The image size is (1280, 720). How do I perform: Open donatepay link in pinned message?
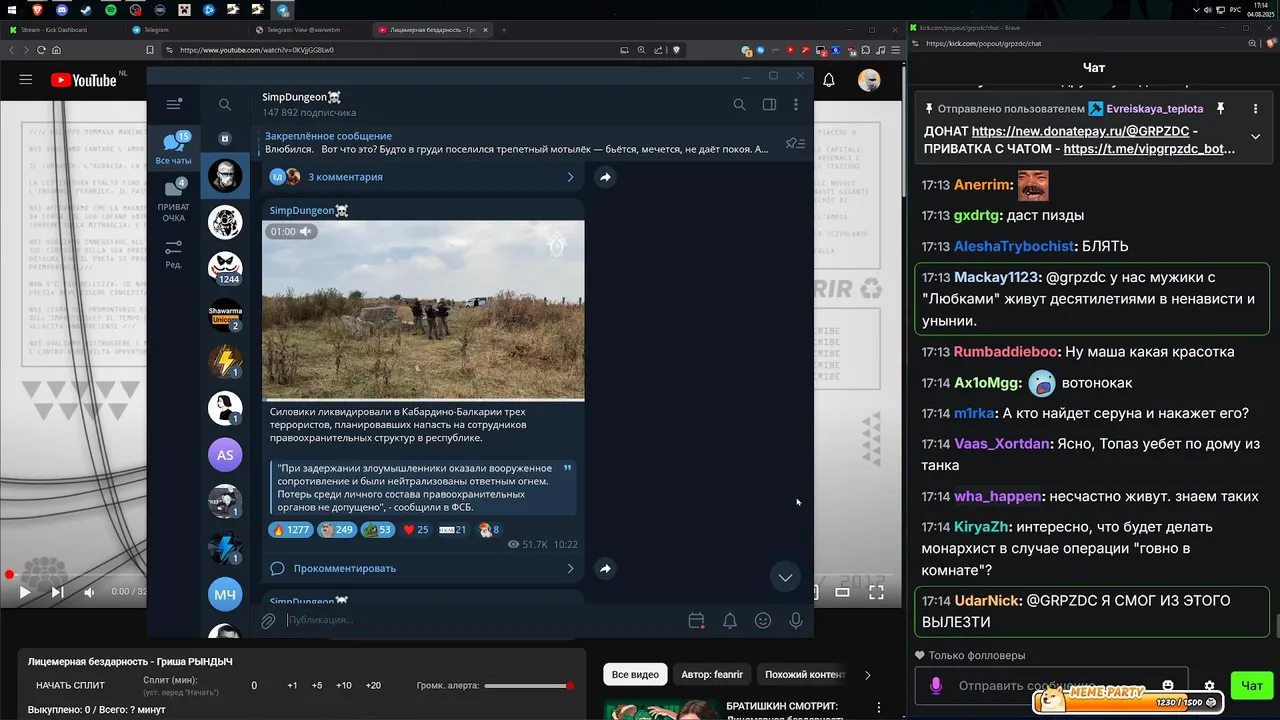[x=1079, y=131]
